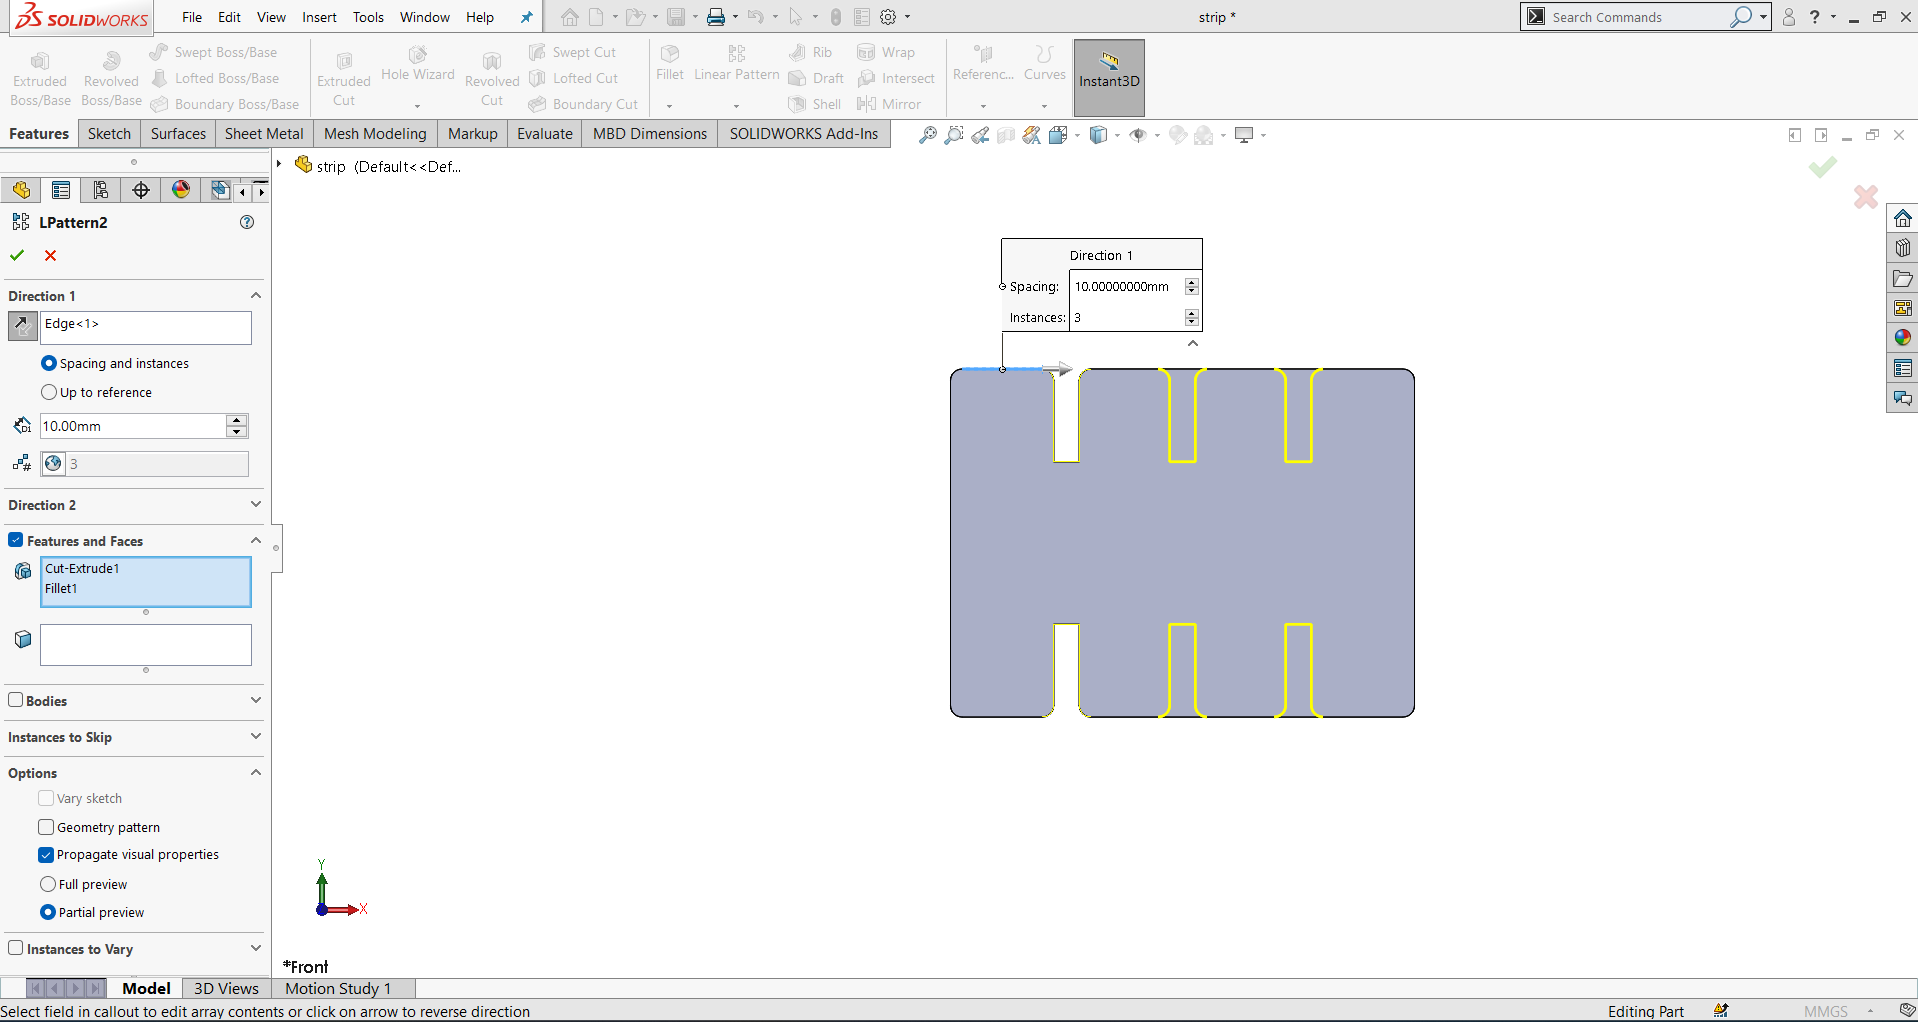
Task: Switch to the Sheet Metal tab
Action: pyautogui.click(x=264, y=134)
